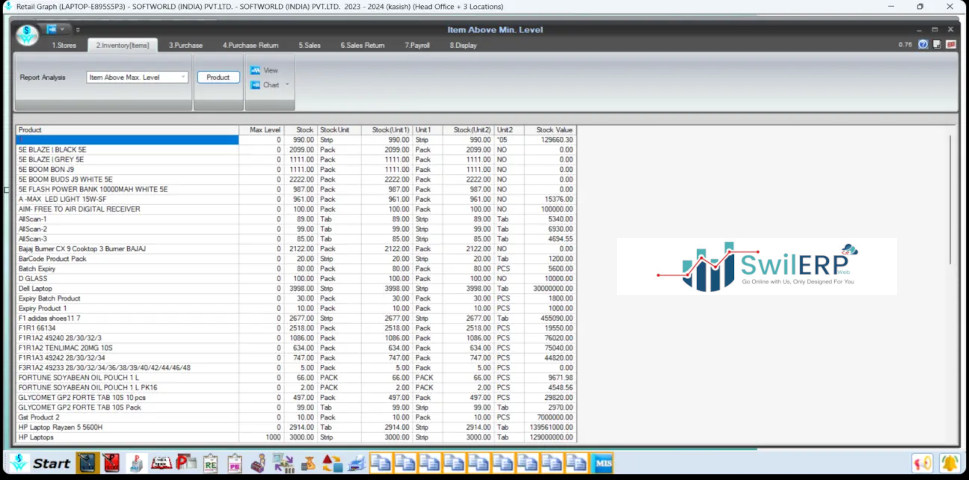Select the 7.Payroll tab
969x480 pixels.
tap(417, 45)
